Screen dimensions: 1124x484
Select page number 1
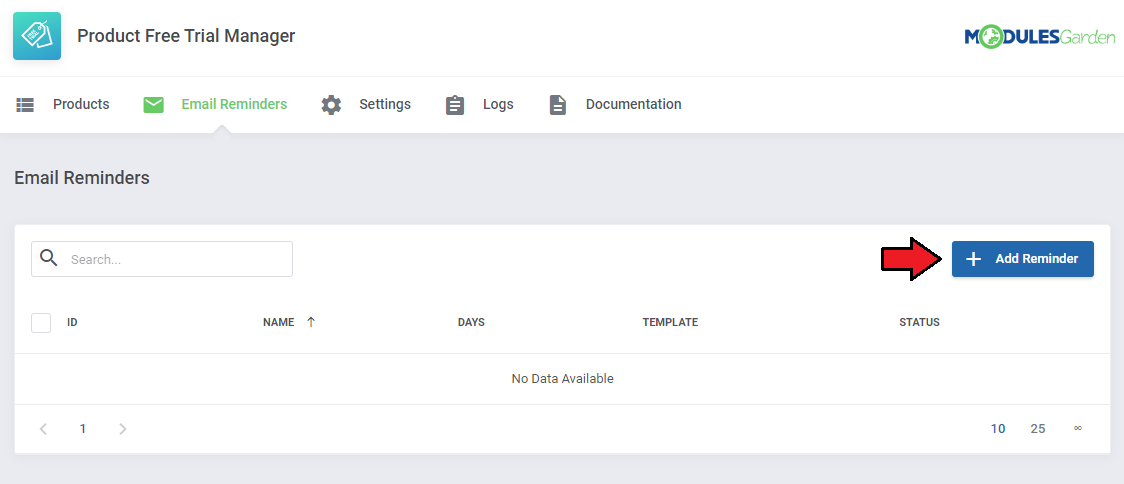[x=82, y=429]
